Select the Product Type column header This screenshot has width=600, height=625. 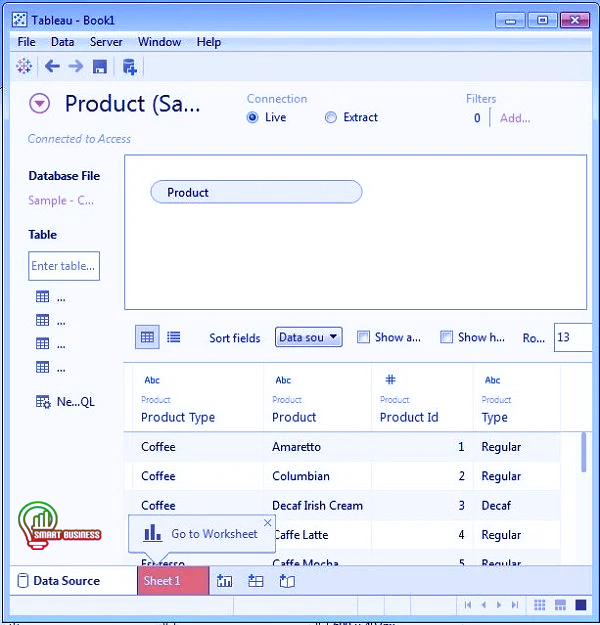pos(178,417)
